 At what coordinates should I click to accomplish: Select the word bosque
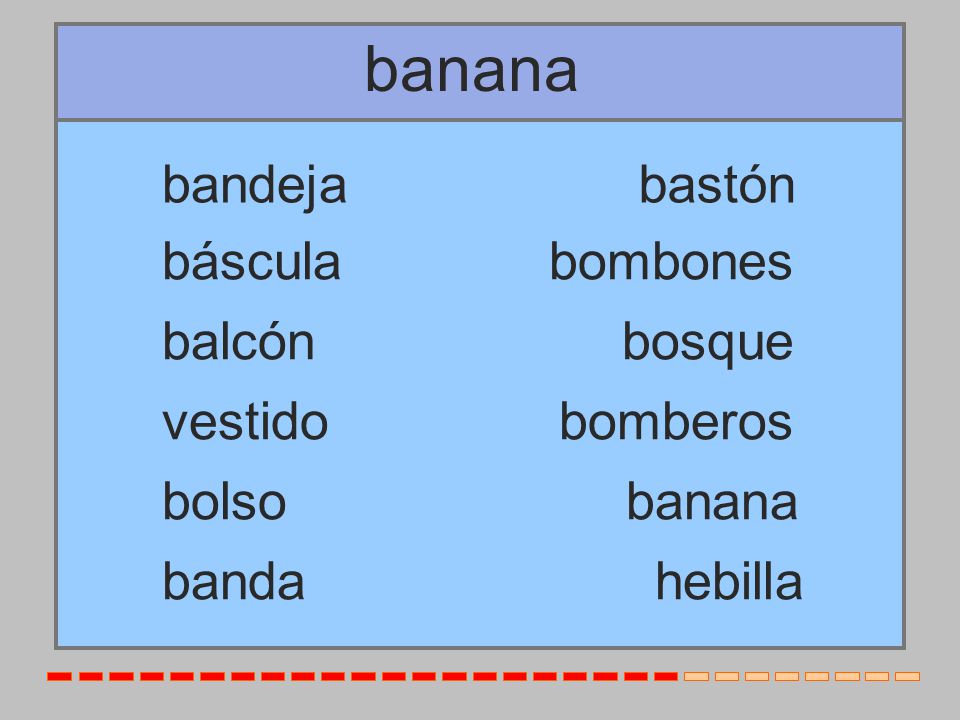coord(708,344)
